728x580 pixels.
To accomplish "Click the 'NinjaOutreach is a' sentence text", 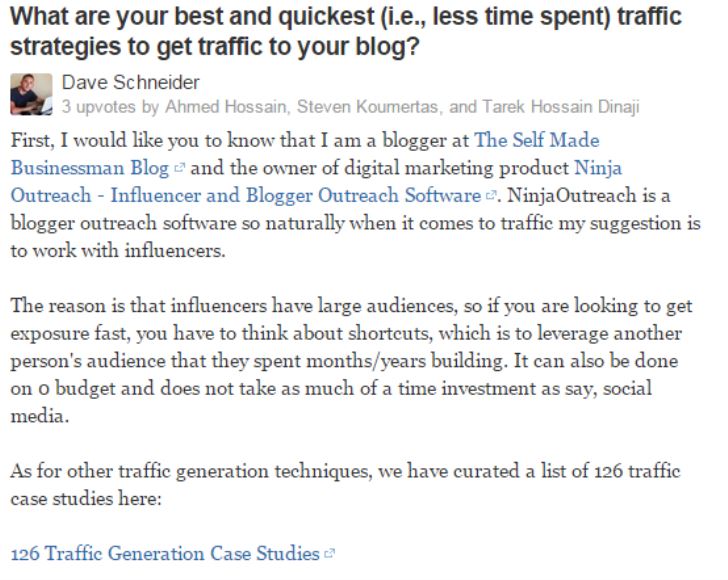I will pos(589,195).
